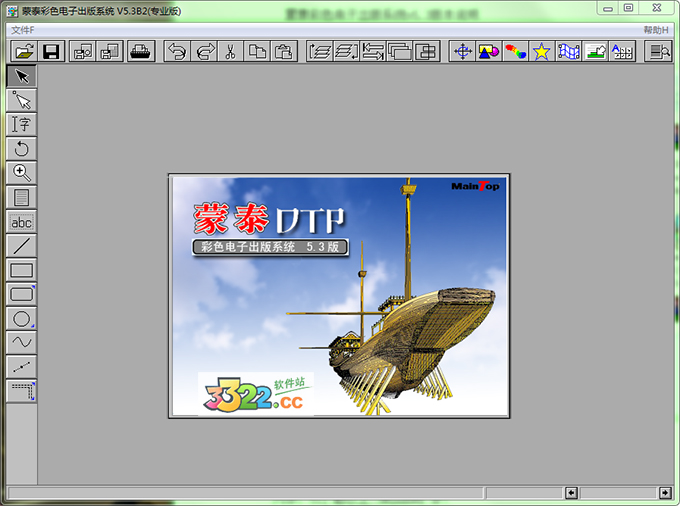
Task: Select the straight line drawing tool
Action: (x=22, y=245)
